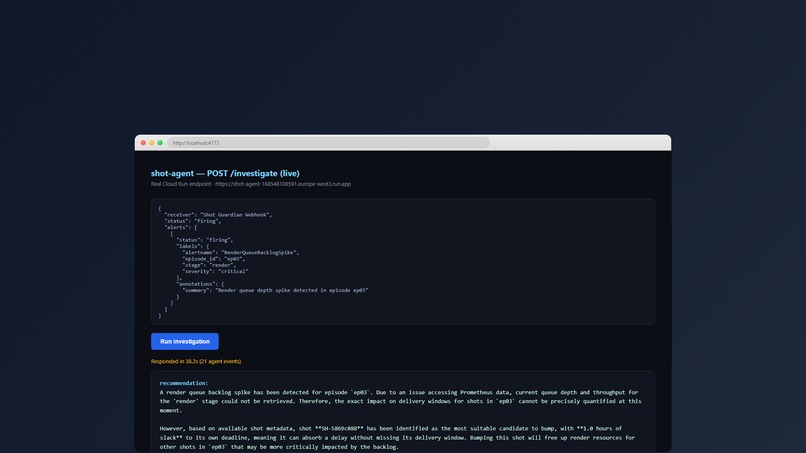Viewport: 806px width, 453px height.
Task: Click the "stage": "render" line
Action: (x=209, y=265)
